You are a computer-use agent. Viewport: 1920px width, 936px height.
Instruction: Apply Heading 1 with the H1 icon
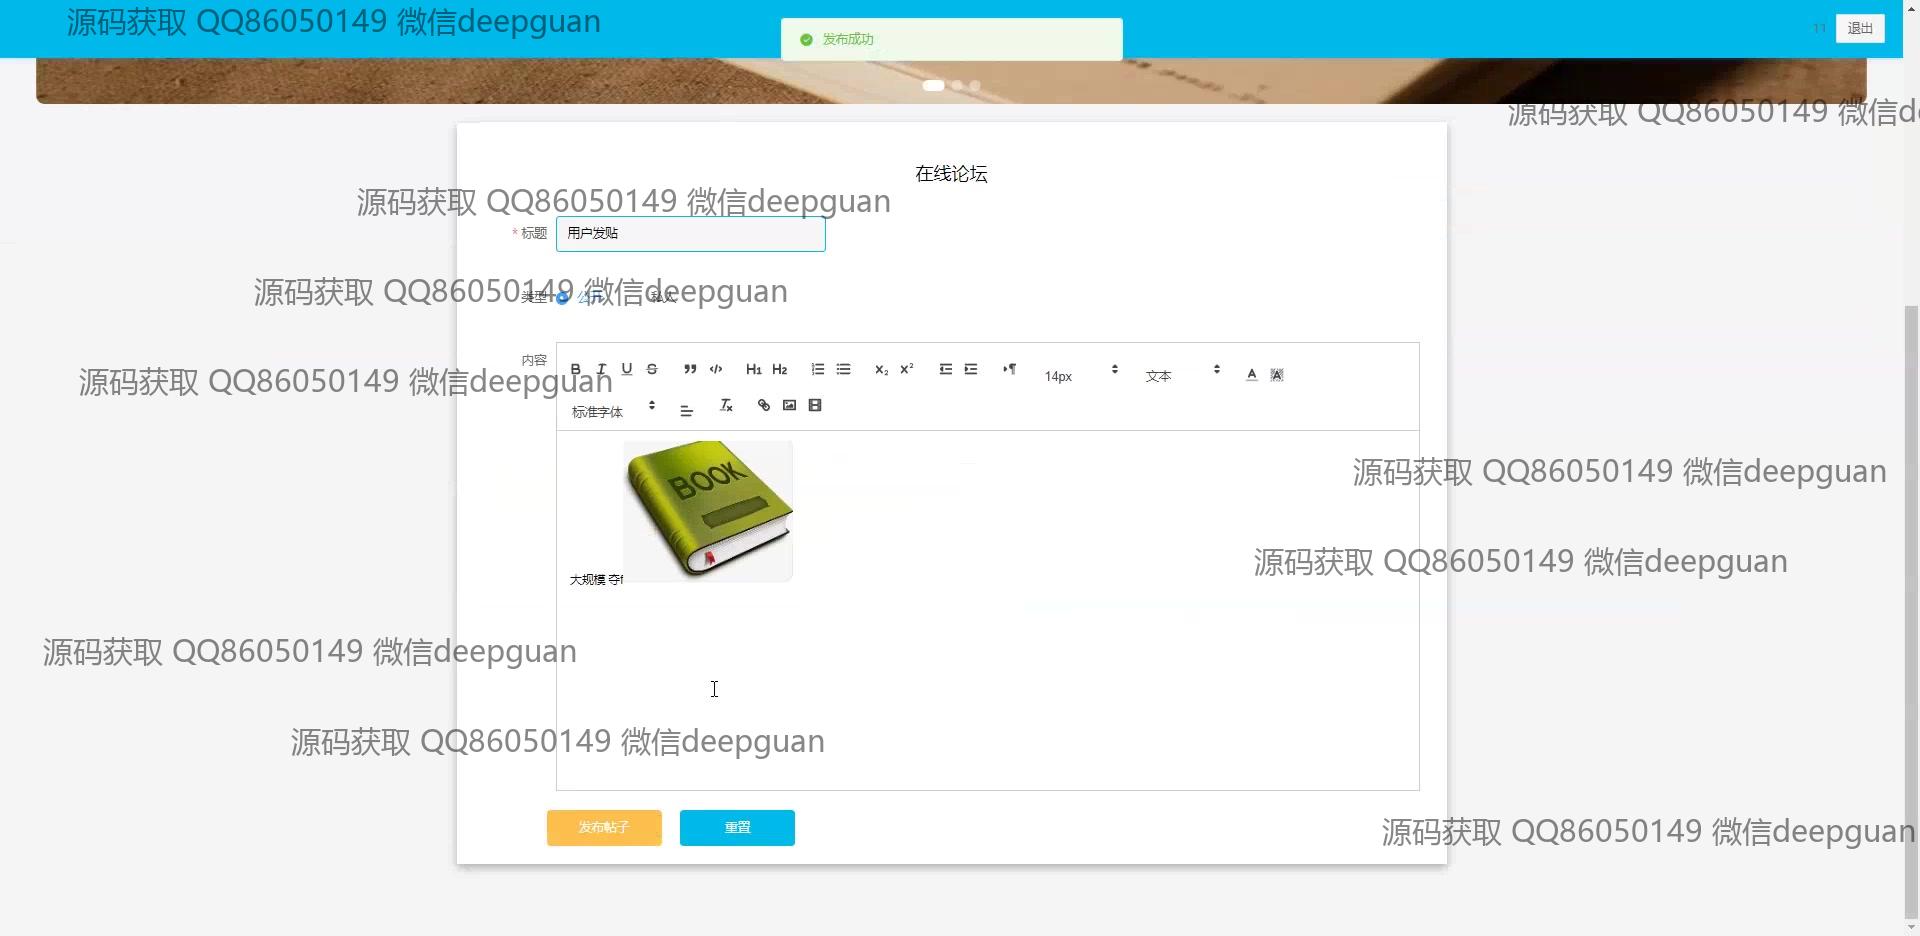pos(754,369)
